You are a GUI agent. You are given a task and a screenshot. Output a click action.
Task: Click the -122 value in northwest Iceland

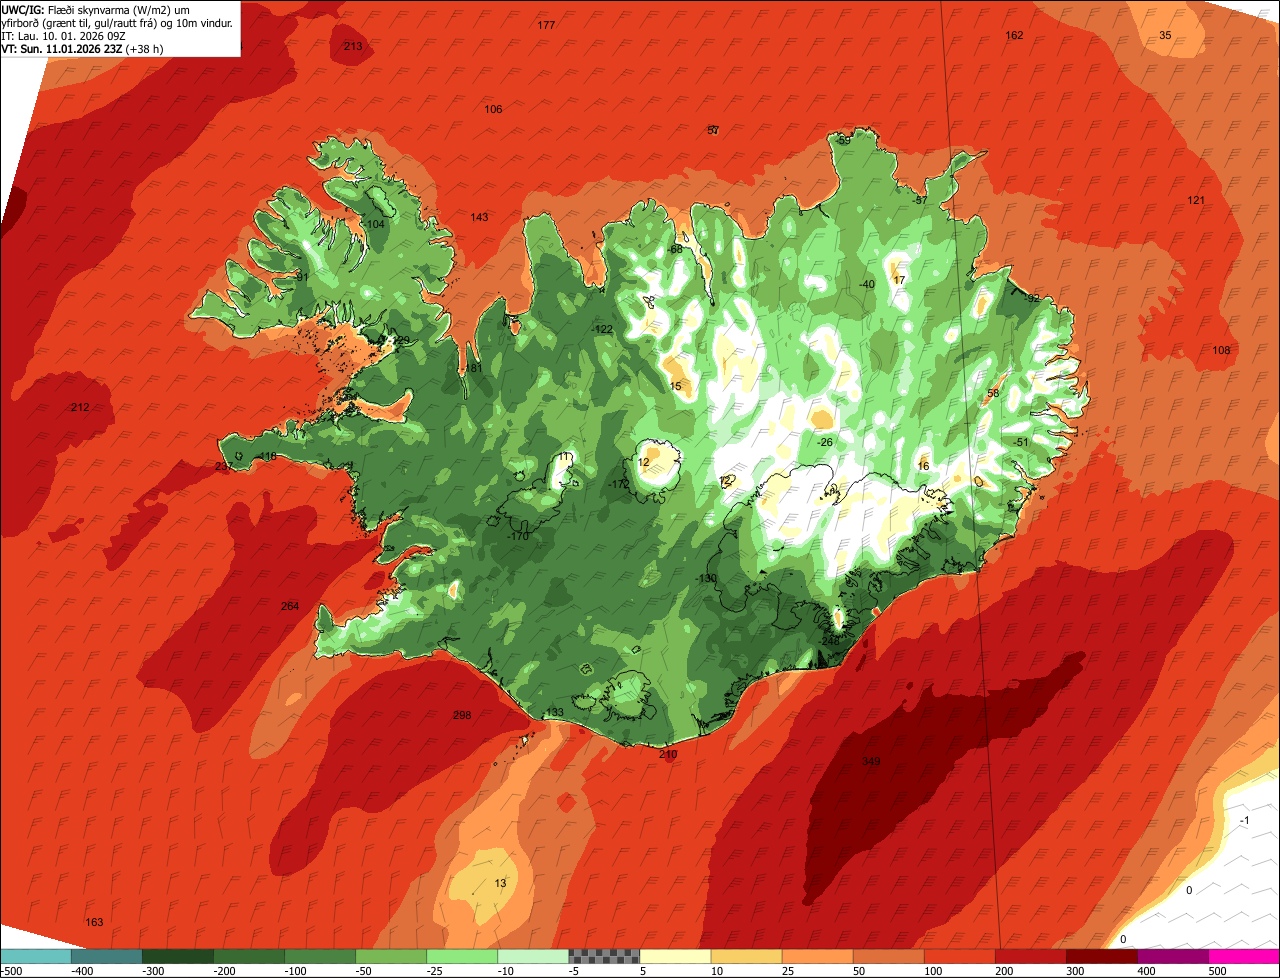[x=602, y=329]
